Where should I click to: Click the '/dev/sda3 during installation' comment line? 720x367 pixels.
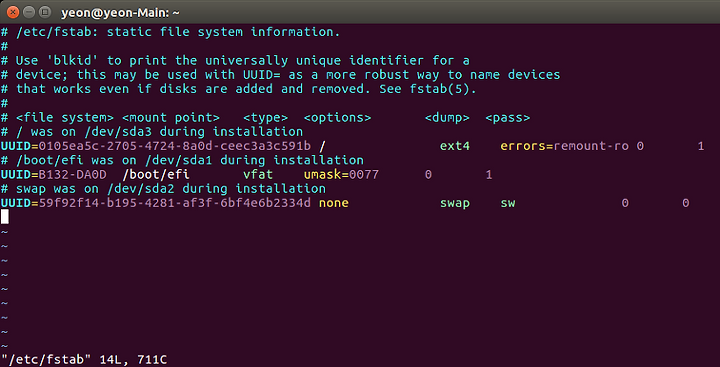152,132
